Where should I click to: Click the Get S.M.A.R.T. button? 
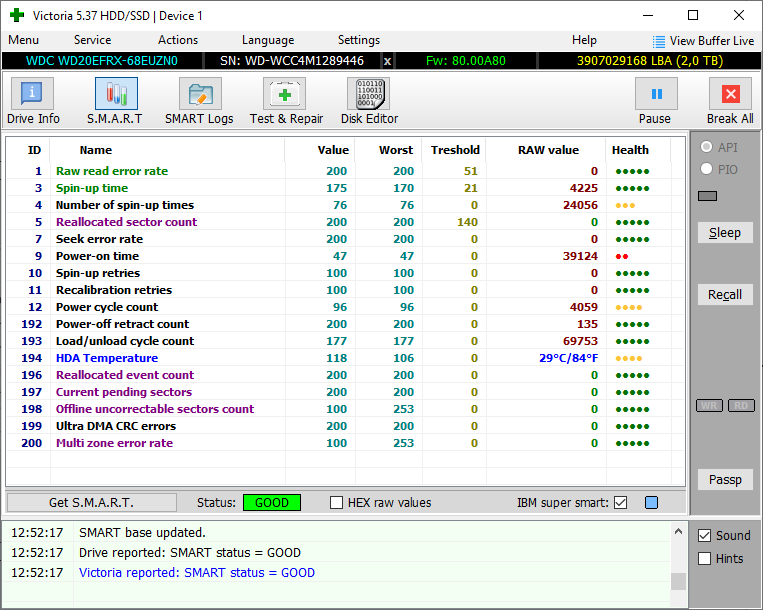pyautogui.click(x=91, y=502)
